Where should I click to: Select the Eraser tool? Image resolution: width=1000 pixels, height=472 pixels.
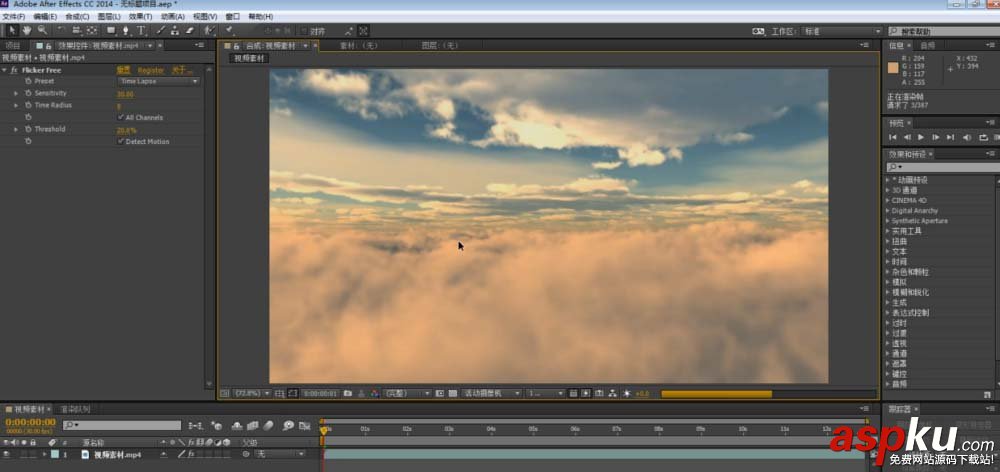point(190,31)
